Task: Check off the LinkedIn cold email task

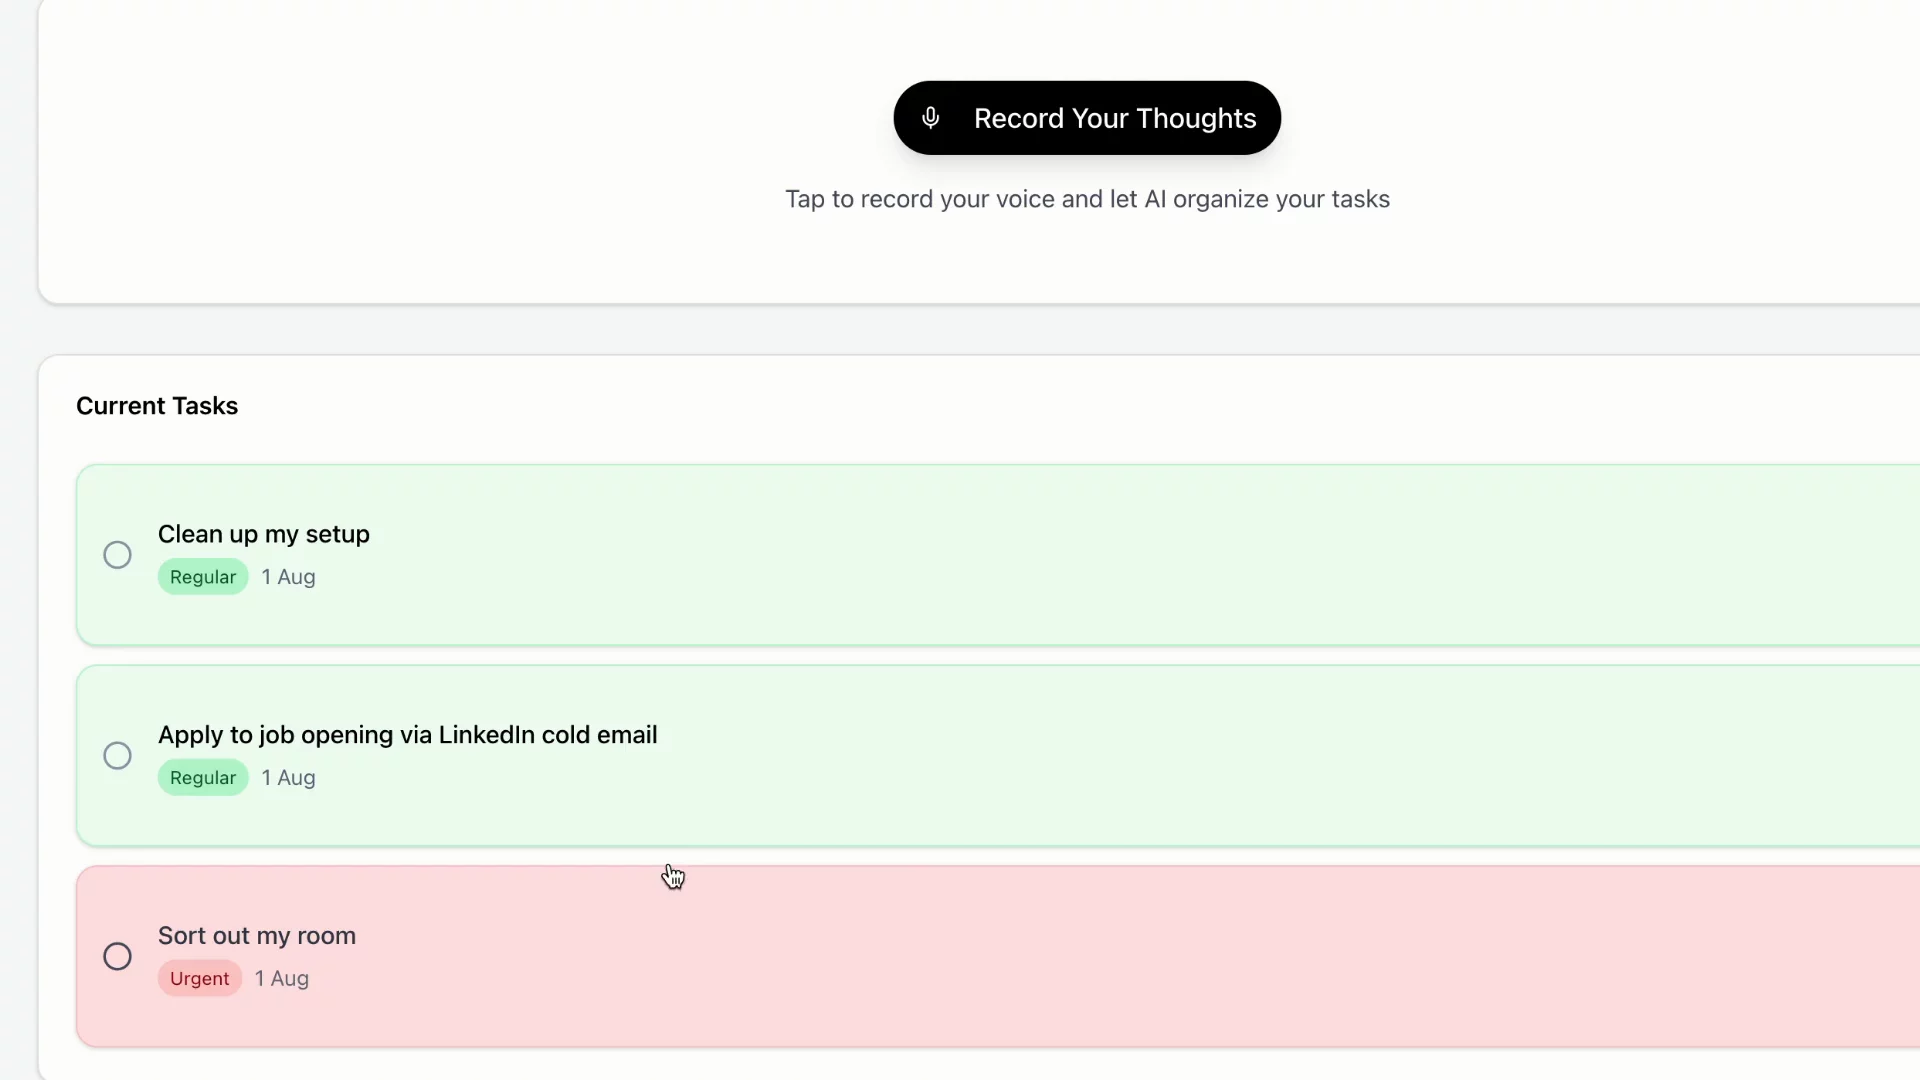Action: [117, 756]
